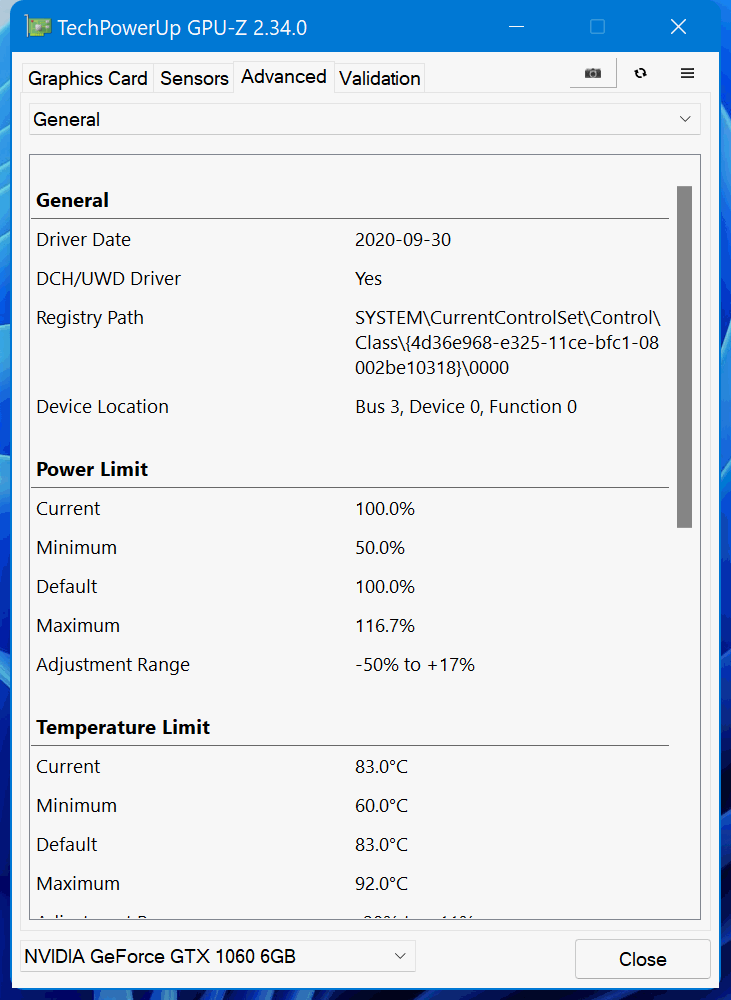This screenshot has width=731, height=1000.
Task: Click the Registry Path label
Action: pos(90,318)
